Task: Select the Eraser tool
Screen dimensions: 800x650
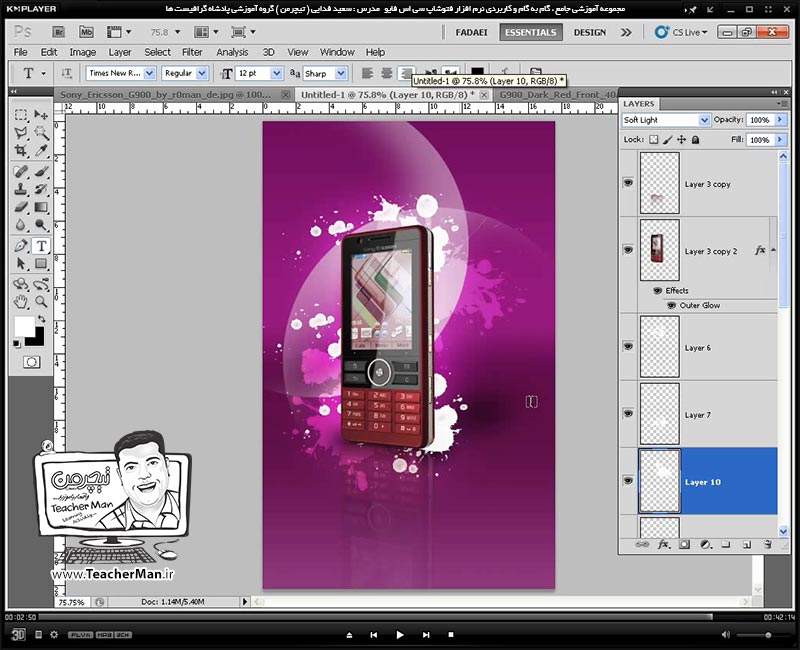Action: click(x=20, y=207)
